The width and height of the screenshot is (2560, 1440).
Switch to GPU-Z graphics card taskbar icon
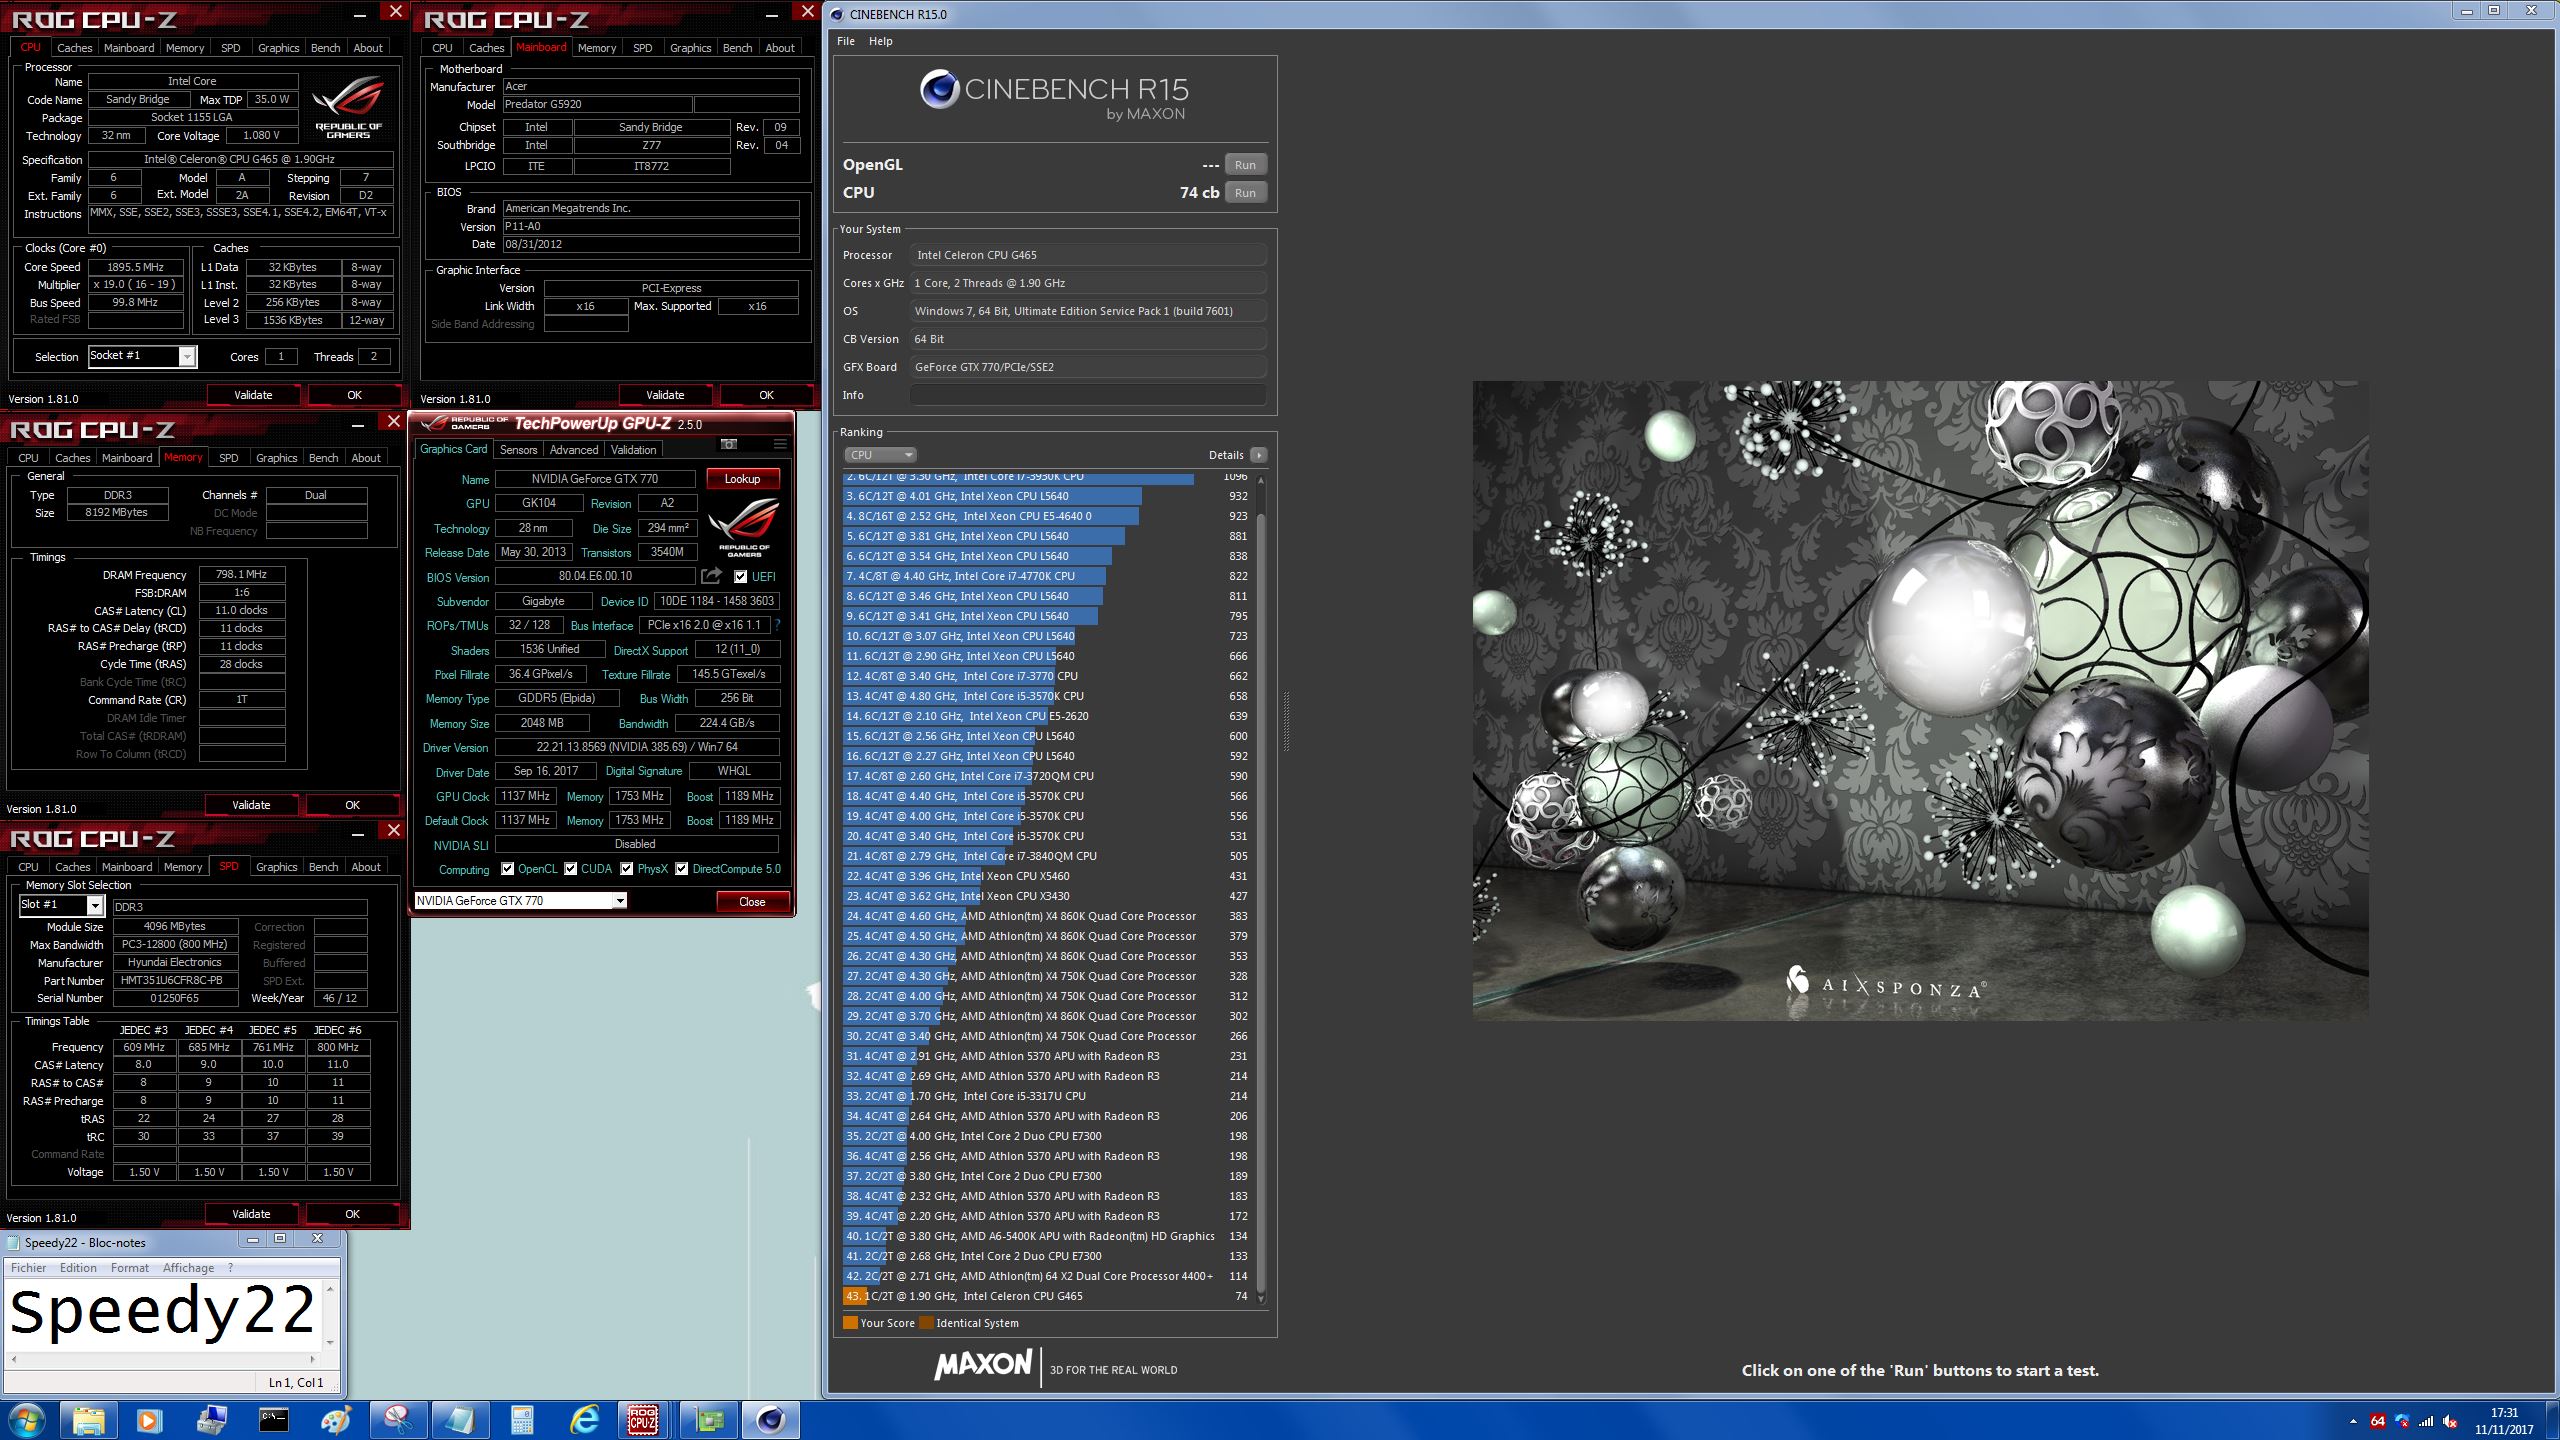point(708,1420)
